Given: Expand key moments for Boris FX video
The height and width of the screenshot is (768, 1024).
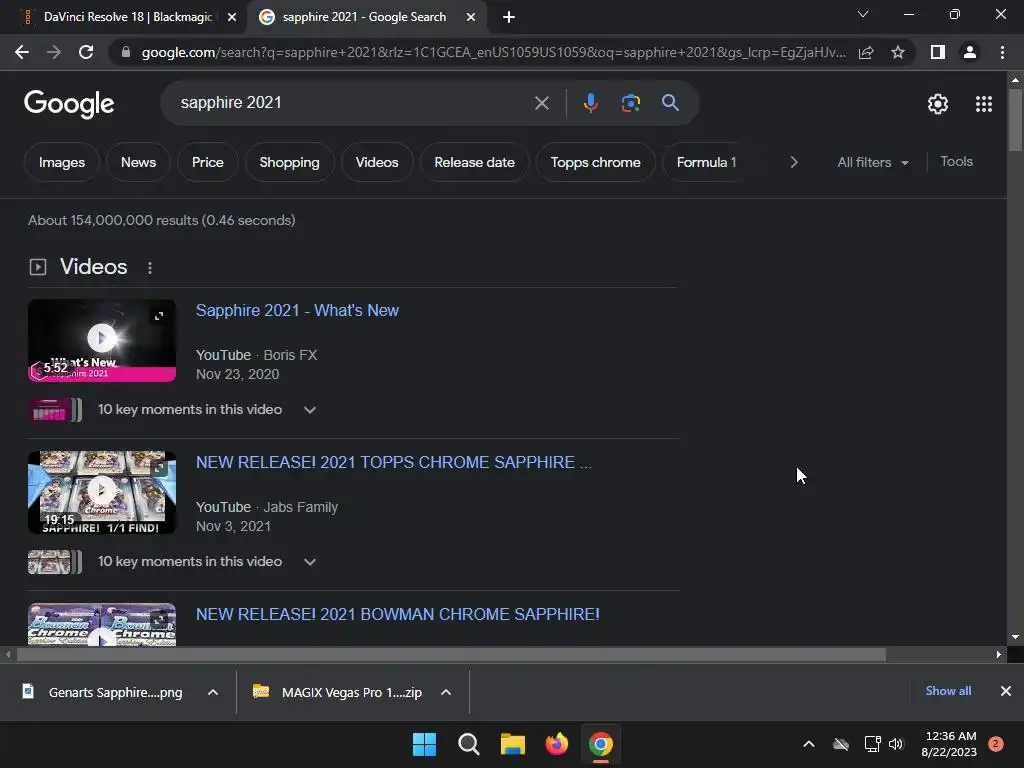Looking at the screenshot, I should tap(310, 410).
